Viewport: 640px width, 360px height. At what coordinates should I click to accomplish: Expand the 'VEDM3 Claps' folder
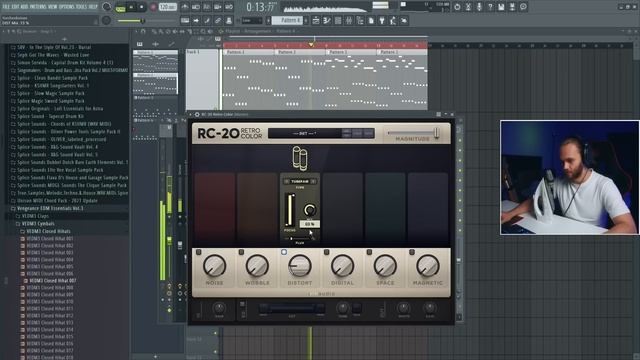[35, 216]
